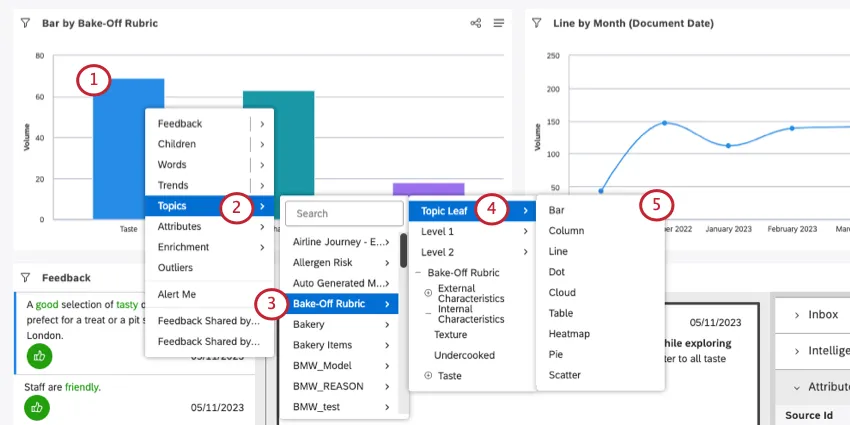Click Alert Me in context menu
This screenshot has width=850, height=425.
(x=177, y=294)
